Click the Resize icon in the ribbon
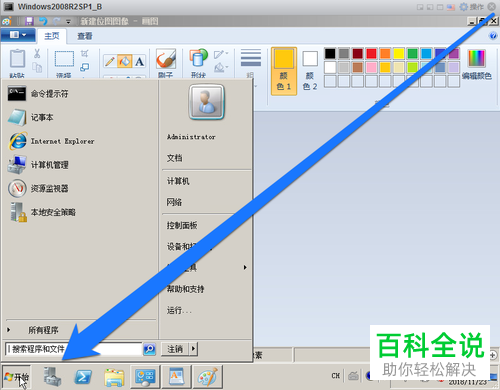The width and height of the screenshot is (500, 390). coord(85,68)
